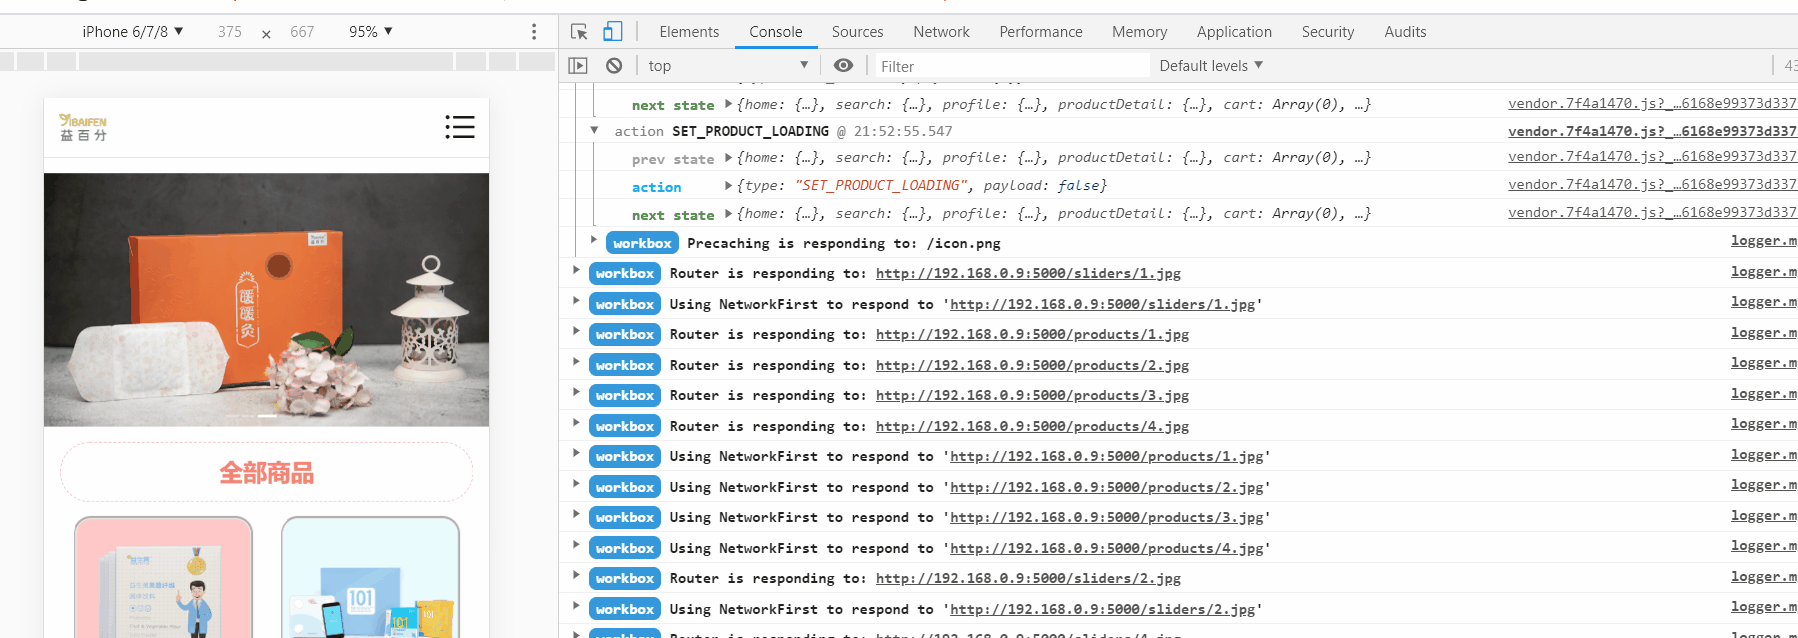Open the top JavaScript context dropdown
This screenshot has width=1798, height=638.
(x=728, y=66)
